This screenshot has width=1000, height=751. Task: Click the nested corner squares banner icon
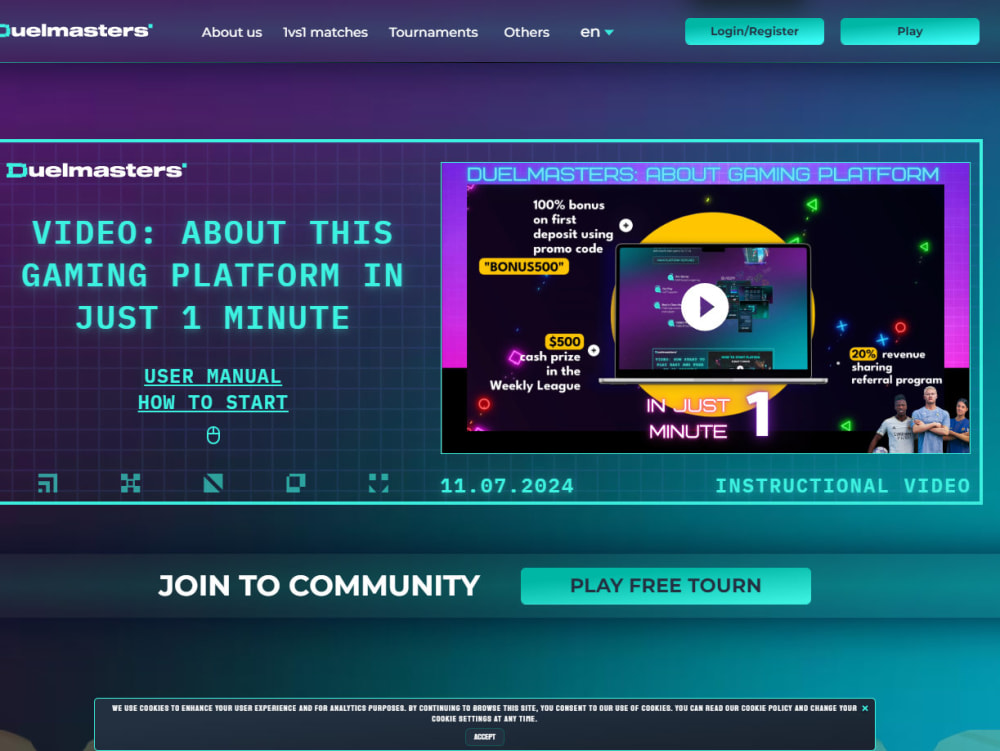[x=48, y=483]
